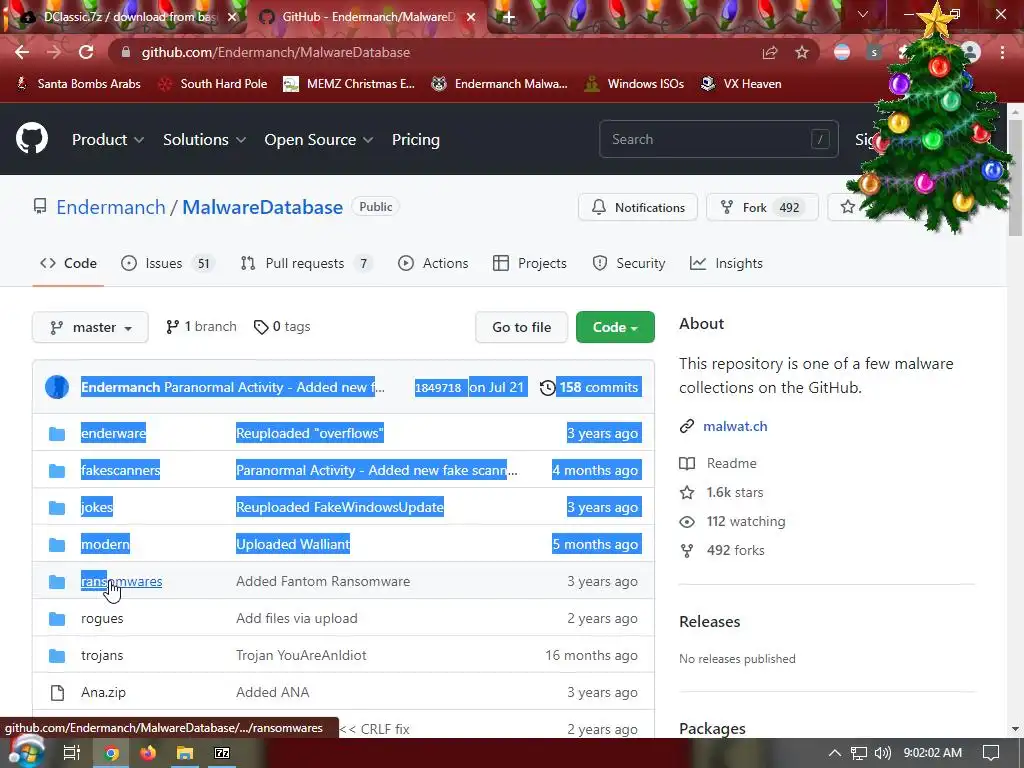Open the 'Trojan YouAreAnIdiot' commit message
The height and width of the screenshot is (768, 1024).
[x=301, y=655]
